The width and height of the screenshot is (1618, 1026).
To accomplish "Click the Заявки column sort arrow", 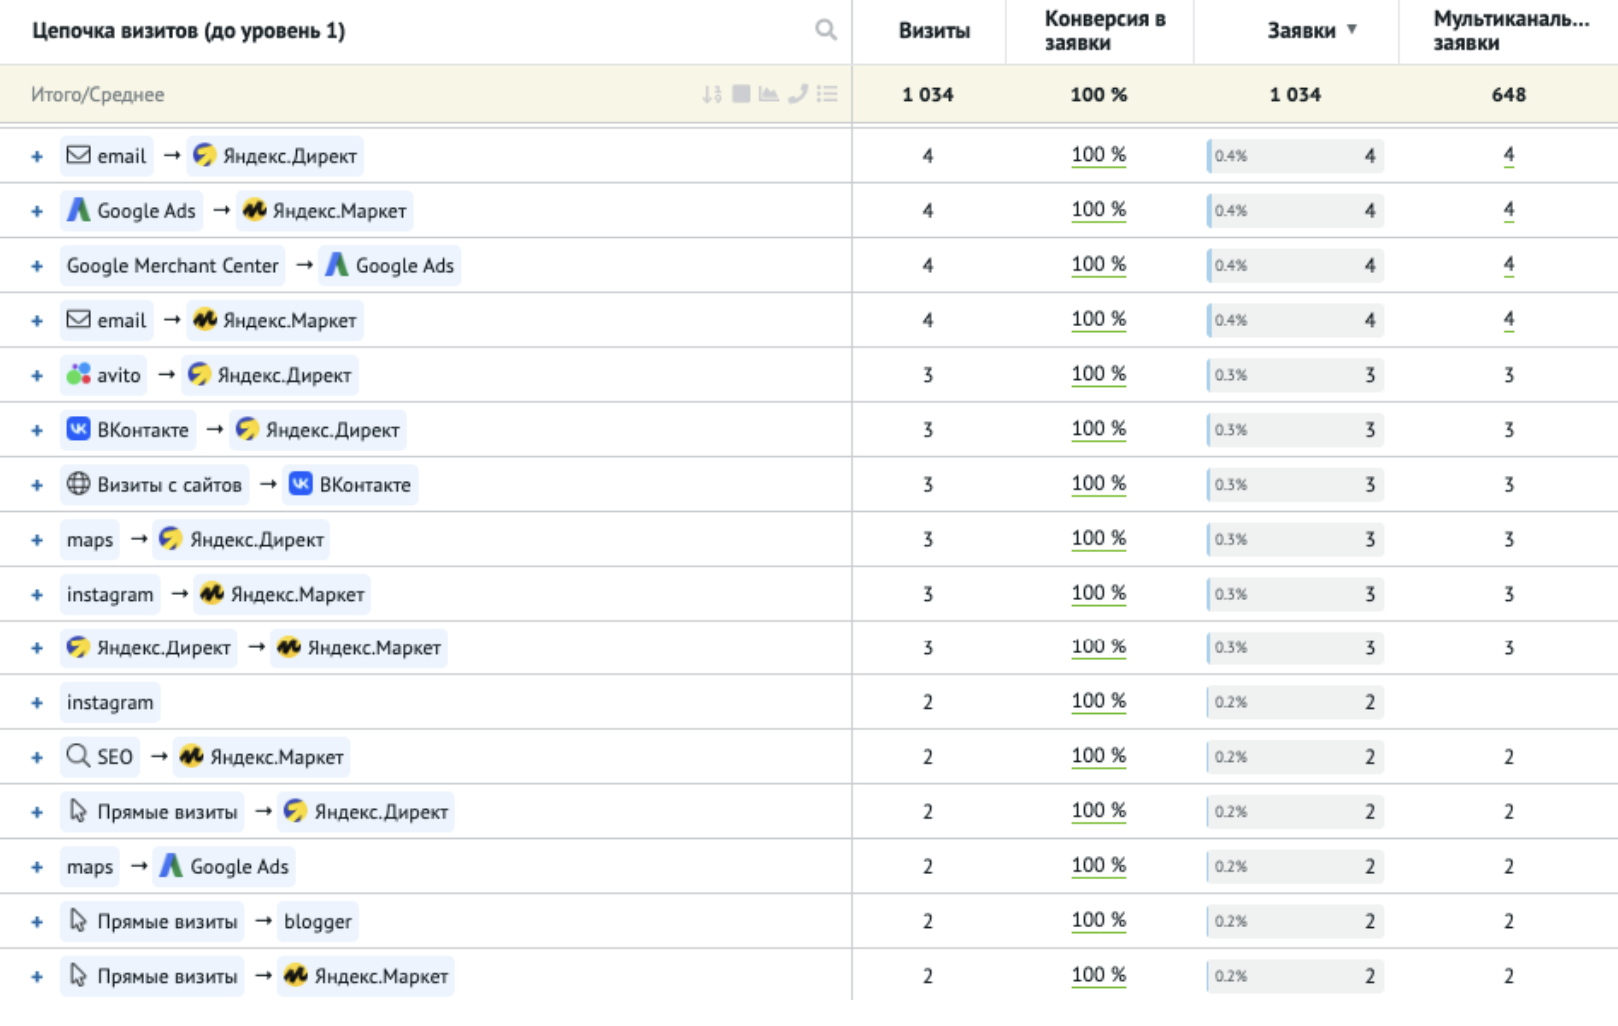I will tap(1351, 30).
